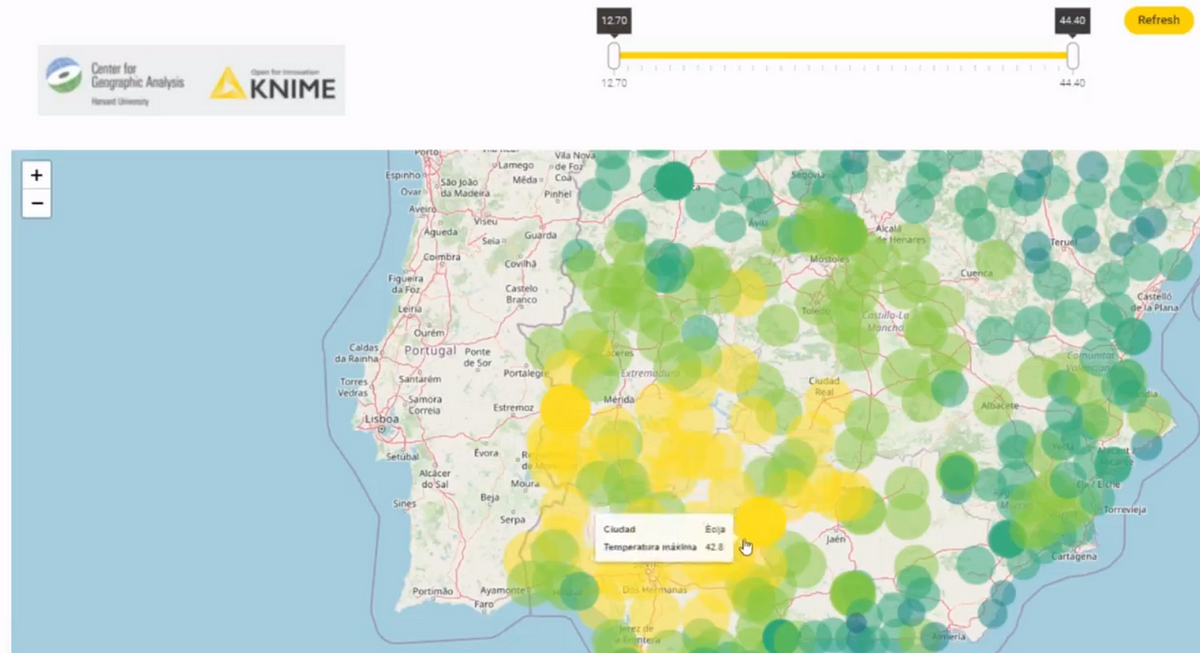Zoom in the map with the plus button

[36, 175]
